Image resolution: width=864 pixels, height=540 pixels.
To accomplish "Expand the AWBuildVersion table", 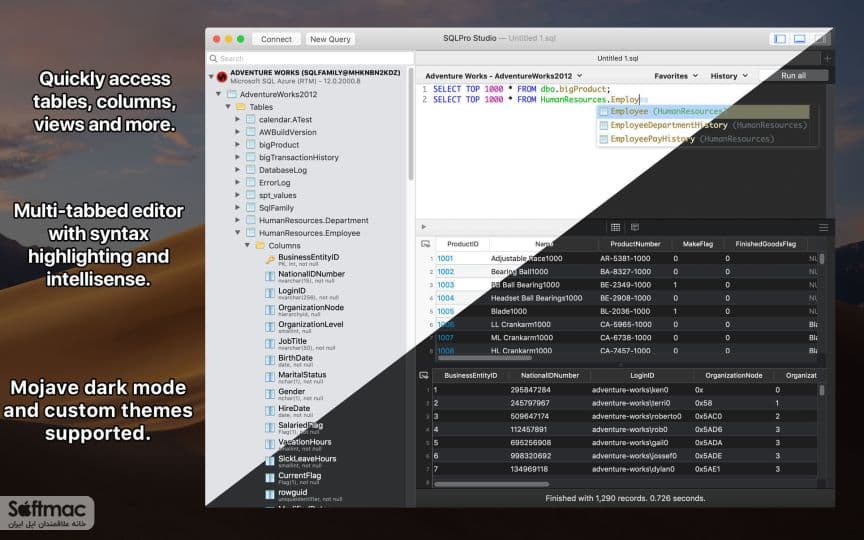I will point(237,132).
